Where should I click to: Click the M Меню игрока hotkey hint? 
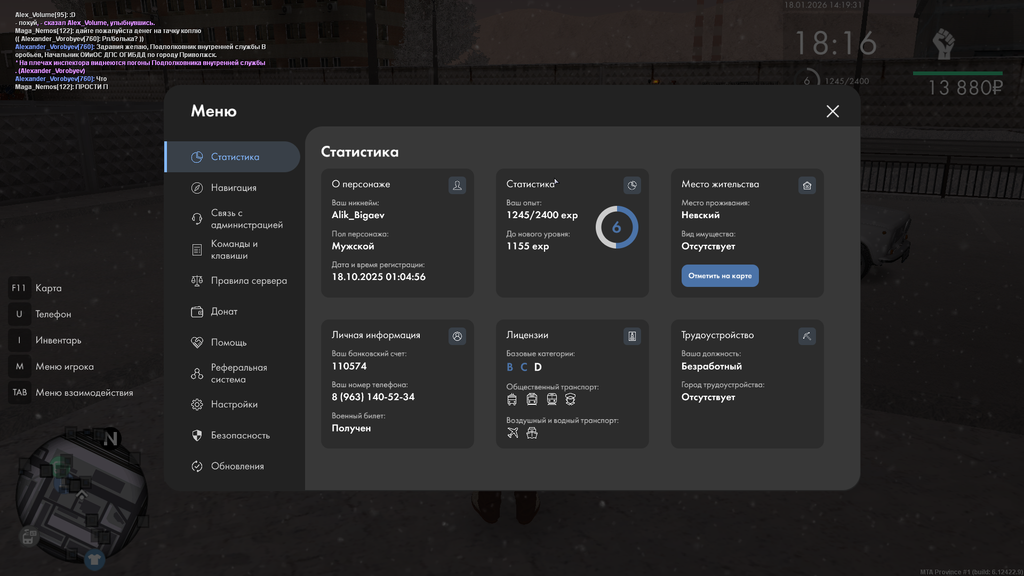coord(52,366)
